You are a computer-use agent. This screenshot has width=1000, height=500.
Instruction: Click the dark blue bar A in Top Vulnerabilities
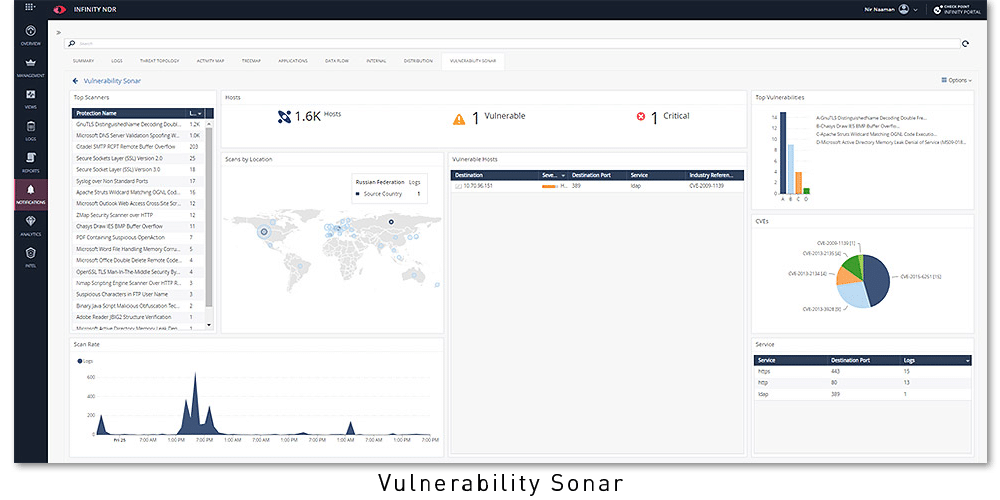pos(783,153)
